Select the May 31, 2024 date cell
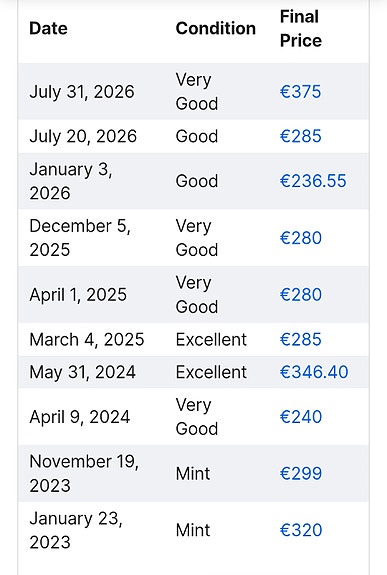This screenshot has height=575, width=387. (x=83, y=372)
